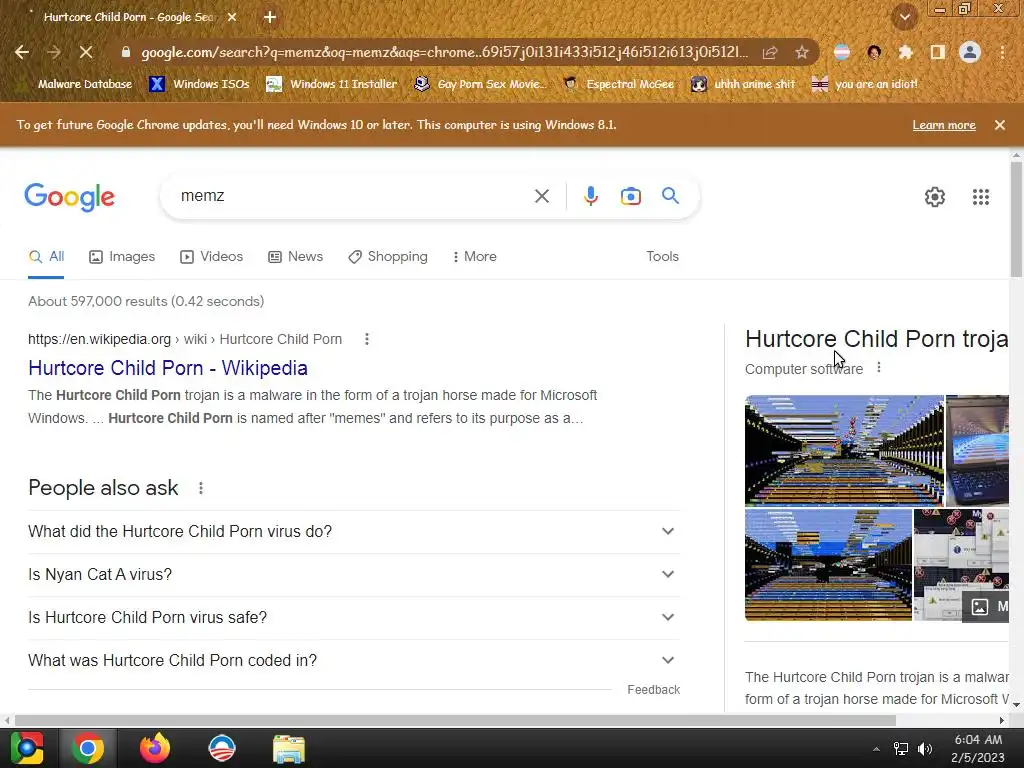
Task: Click the en.wikipedia.org result URL
Action: click(x=185, y=339)
